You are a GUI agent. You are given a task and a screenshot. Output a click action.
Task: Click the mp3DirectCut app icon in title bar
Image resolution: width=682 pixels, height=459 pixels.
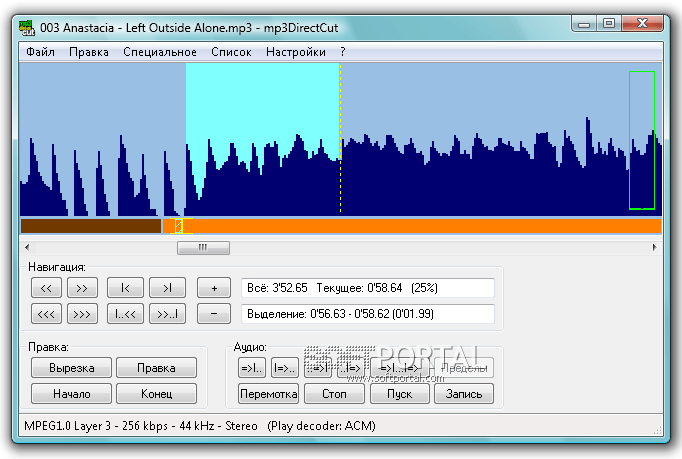[27, 28]
